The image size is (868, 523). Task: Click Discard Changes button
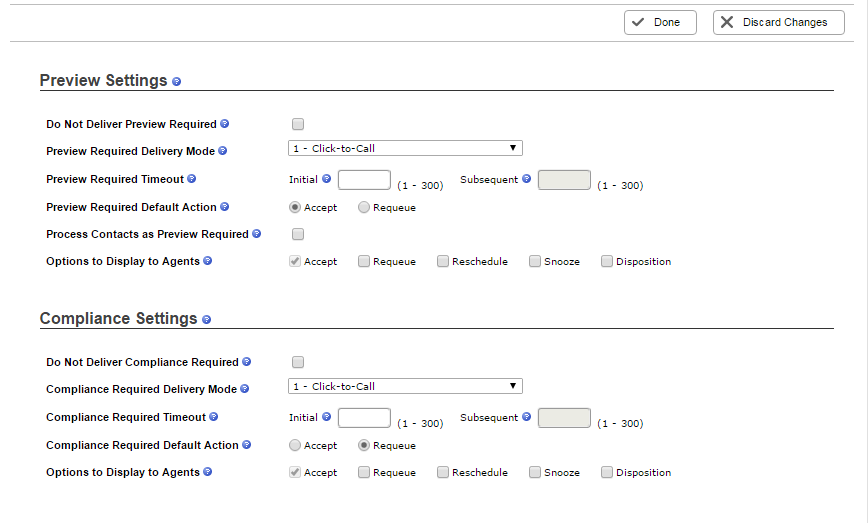coord(778,22)
